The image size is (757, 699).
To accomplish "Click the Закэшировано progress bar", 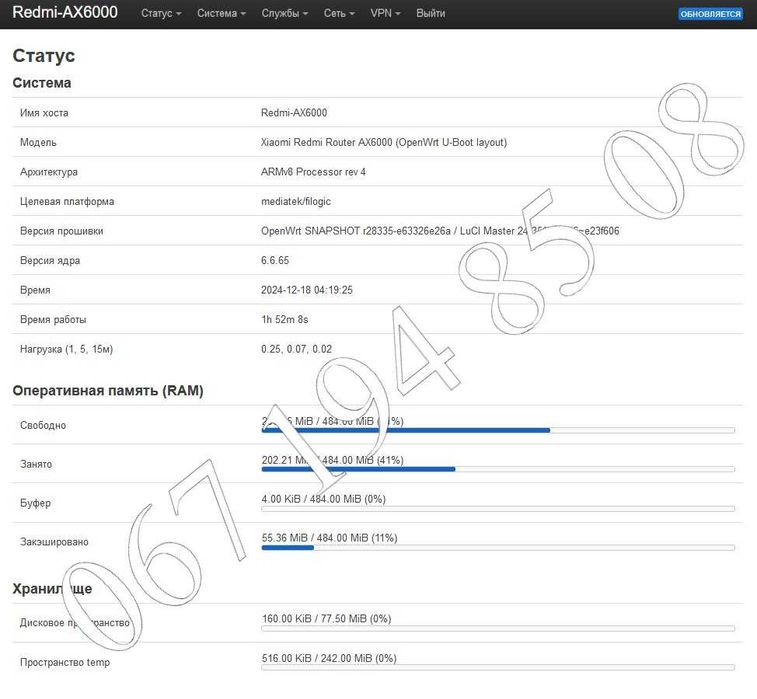I will [x=498, y=548].
